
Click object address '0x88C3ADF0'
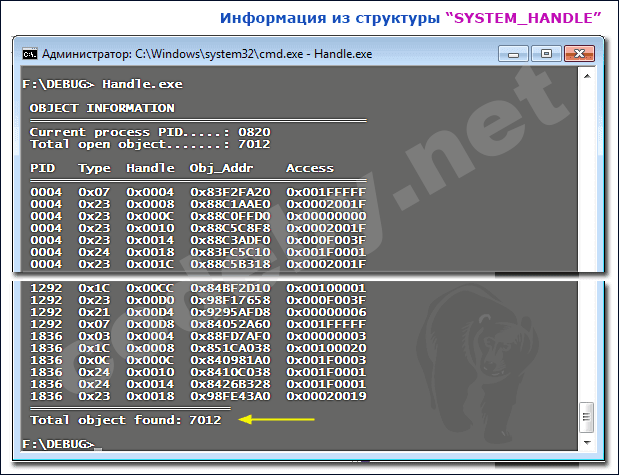click(x=231, y=240)
